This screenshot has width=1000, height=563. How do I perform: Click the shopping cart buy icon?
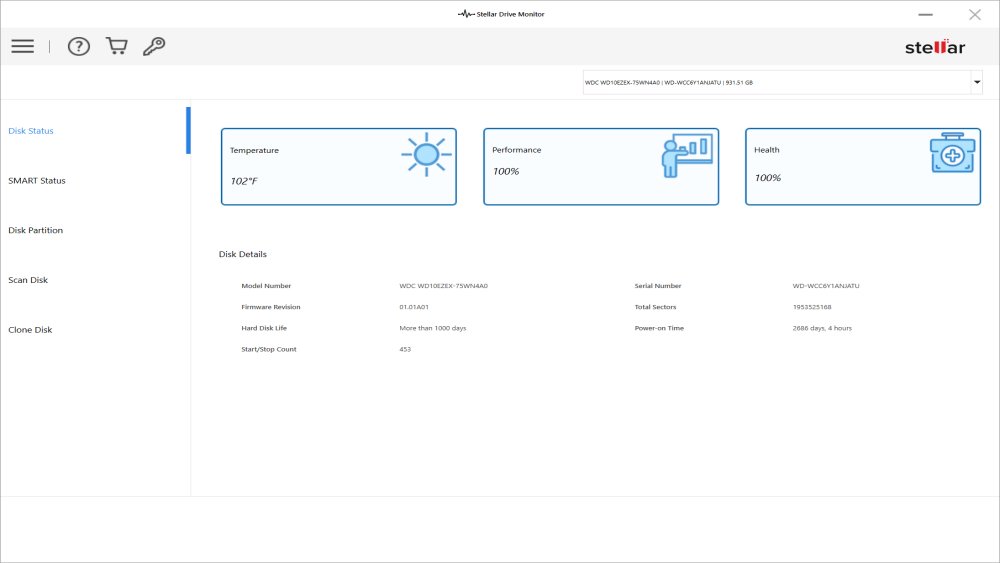point(117,46)
